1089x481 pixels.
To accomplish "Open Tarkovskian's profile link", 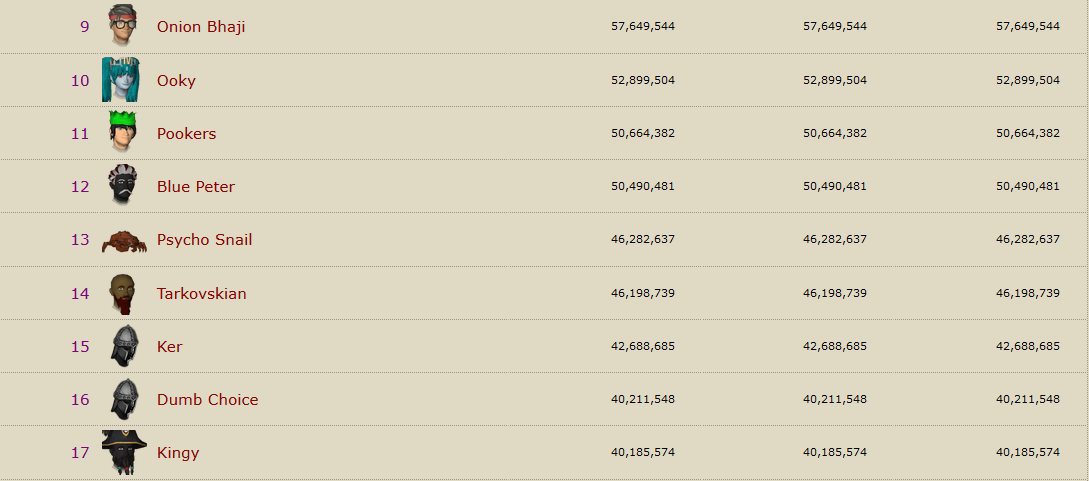I will pyautogui.click(x=201, y=293).
